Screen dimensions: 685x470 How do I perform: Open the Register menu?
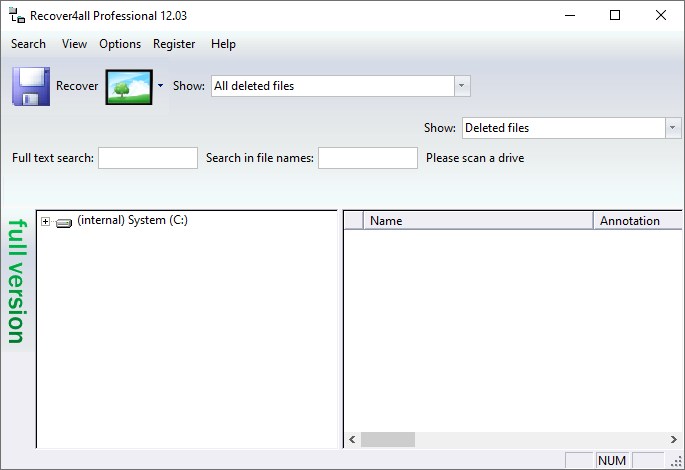[x=174, y=44]
